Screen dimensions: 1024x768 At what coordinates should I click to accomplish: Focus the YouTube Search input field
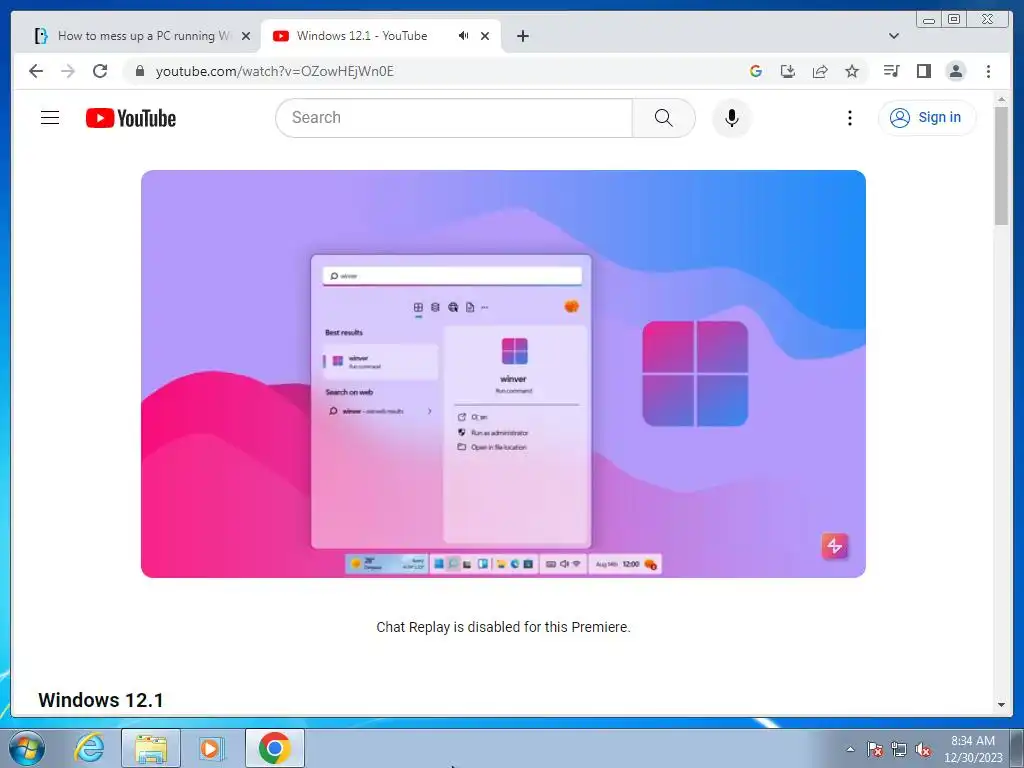[454, 118]
